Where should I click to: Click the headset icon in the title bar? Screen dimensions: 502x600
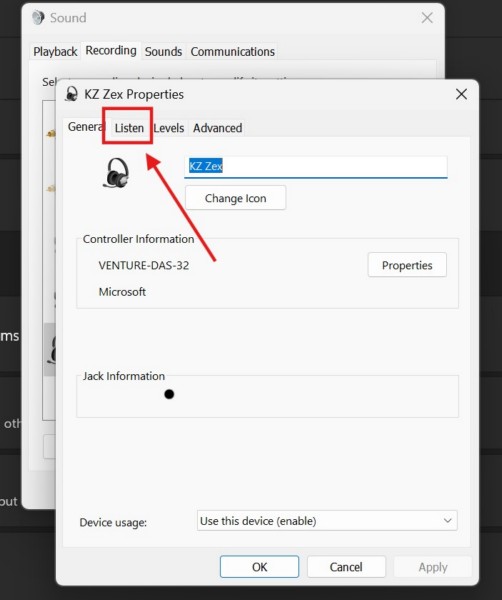coord(71,94)
